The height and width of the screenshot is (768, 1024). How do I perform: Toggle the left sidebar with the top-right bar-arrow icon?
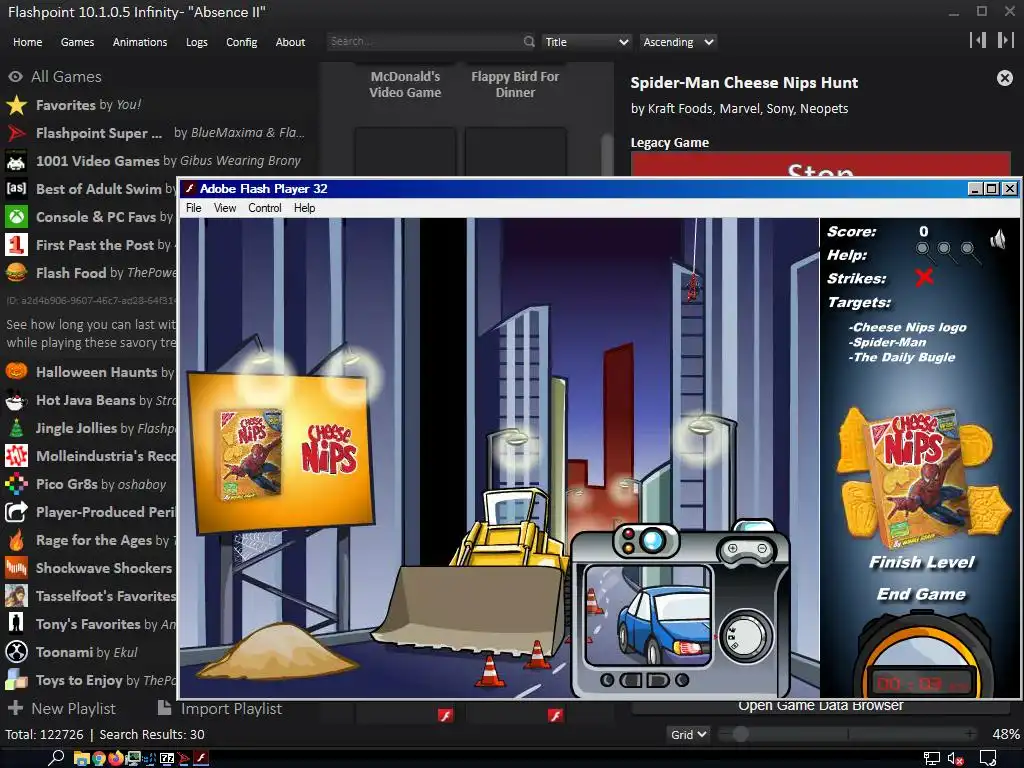(978, 40)
